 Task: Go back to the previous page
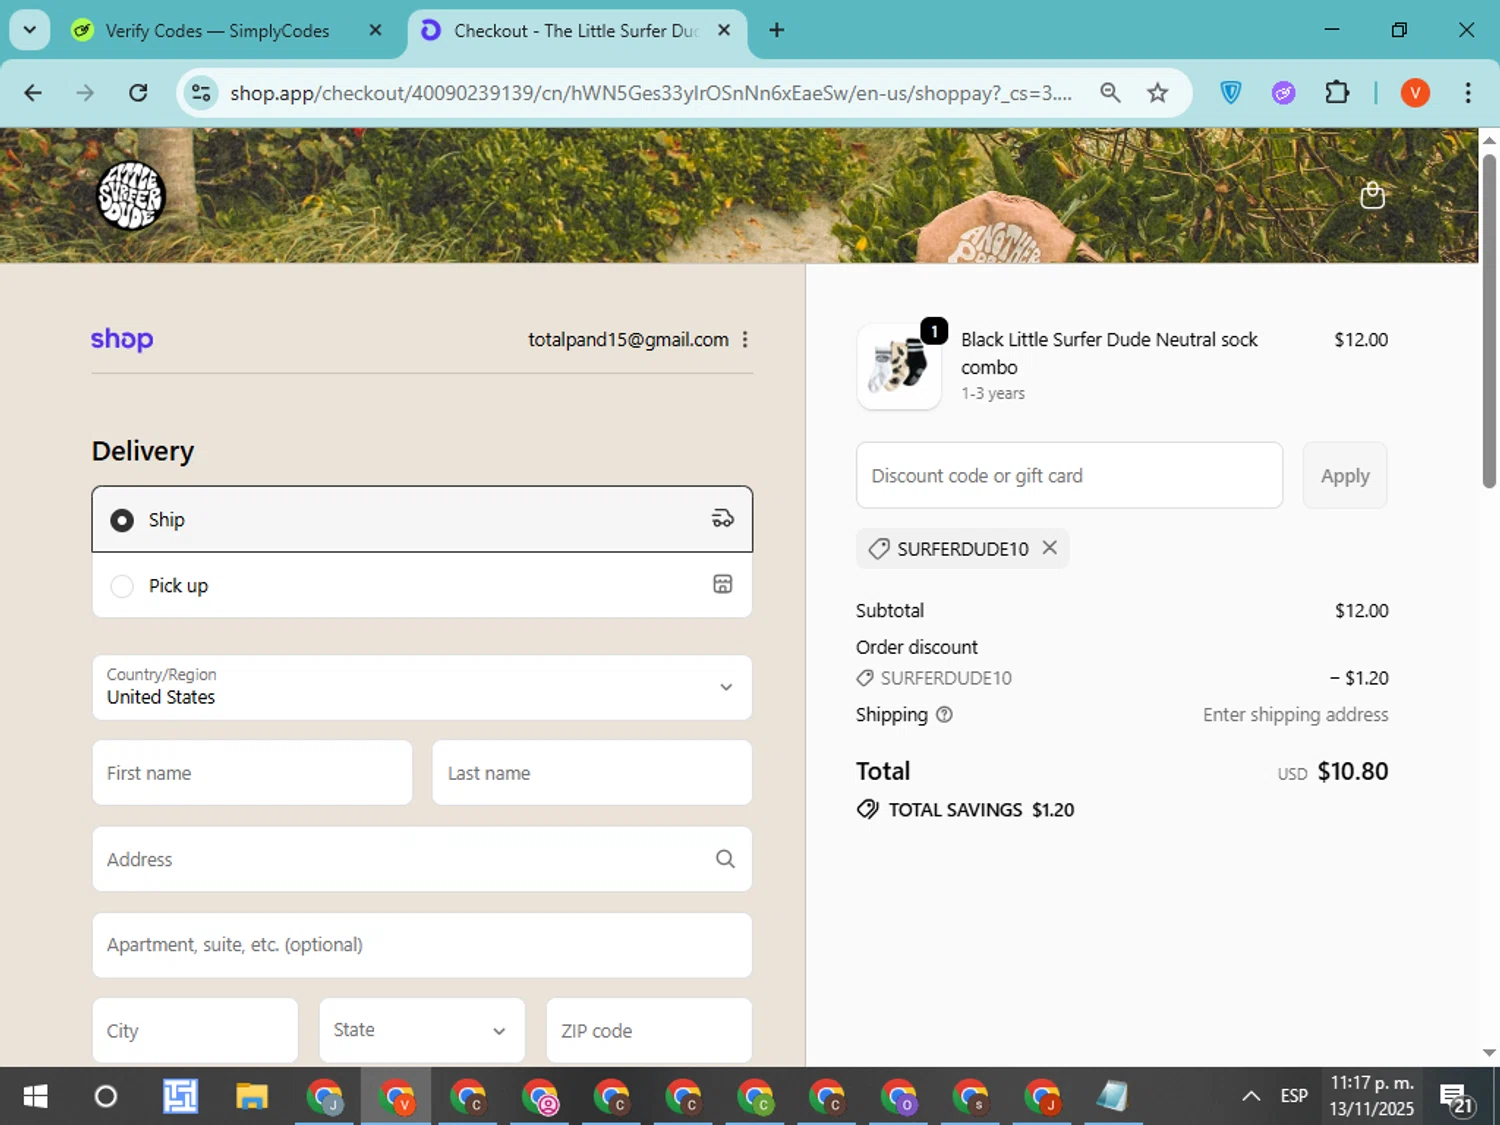[33, 93]
